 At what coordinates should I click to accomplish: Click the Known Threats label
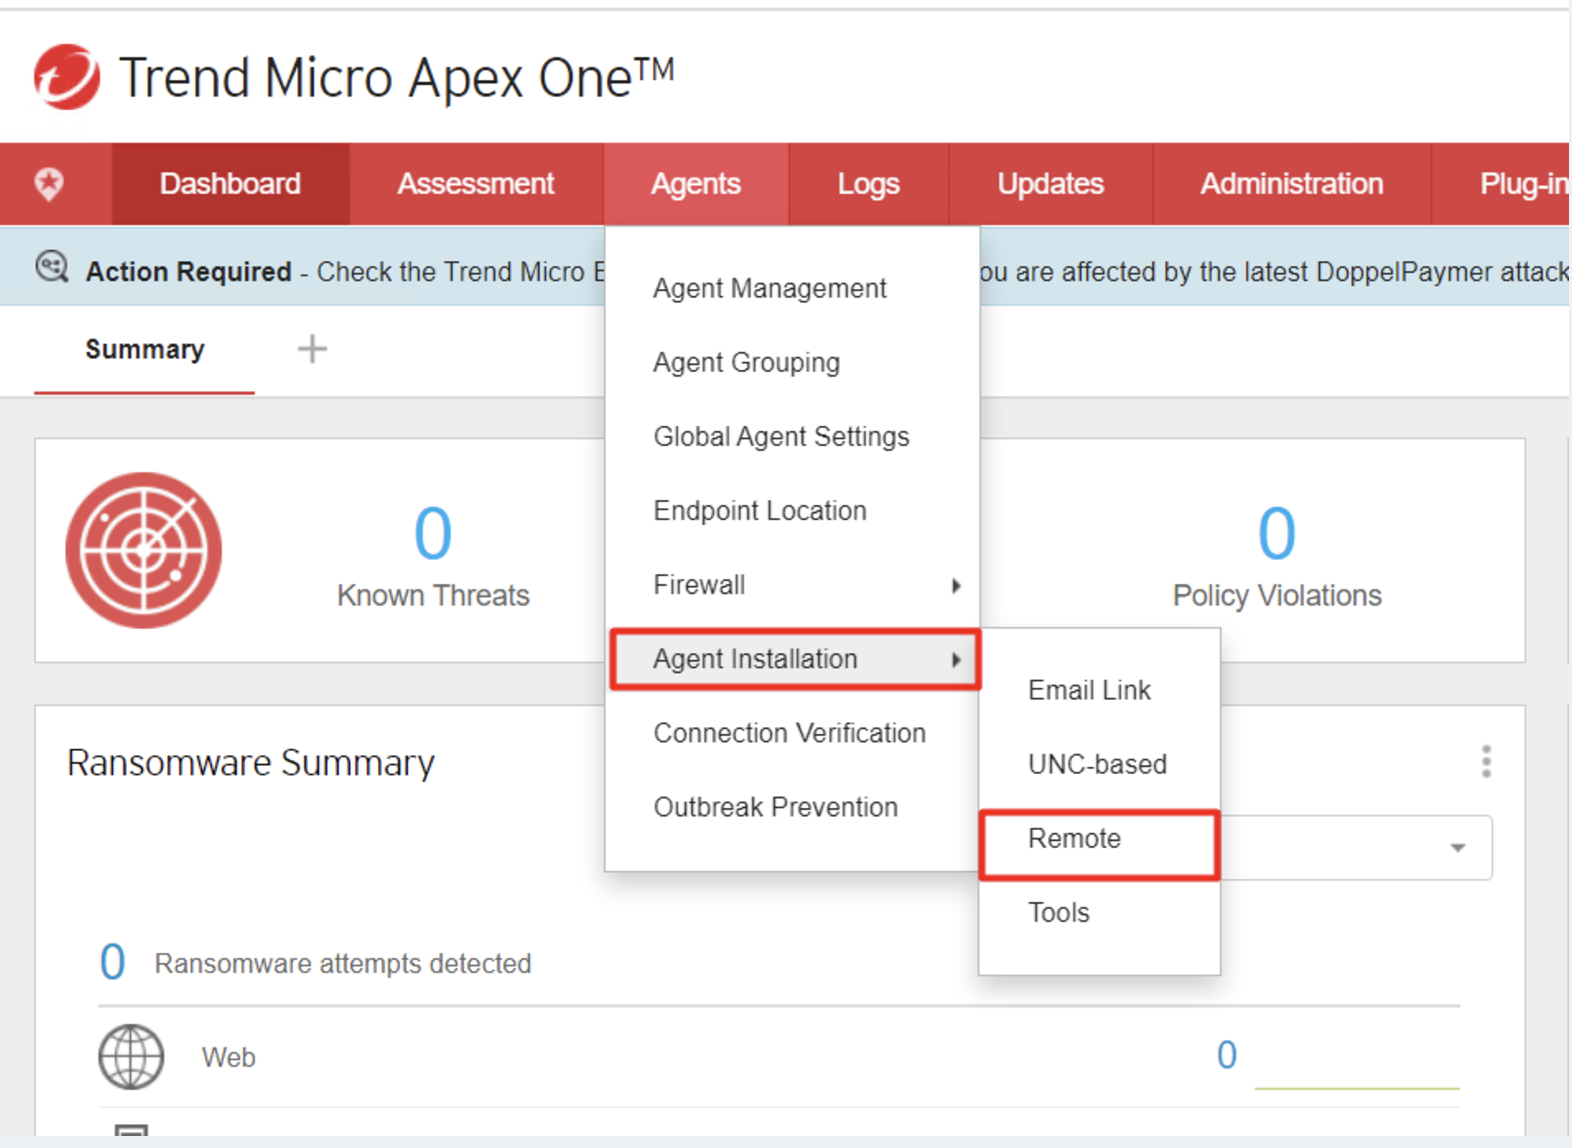tap(433, 595)
